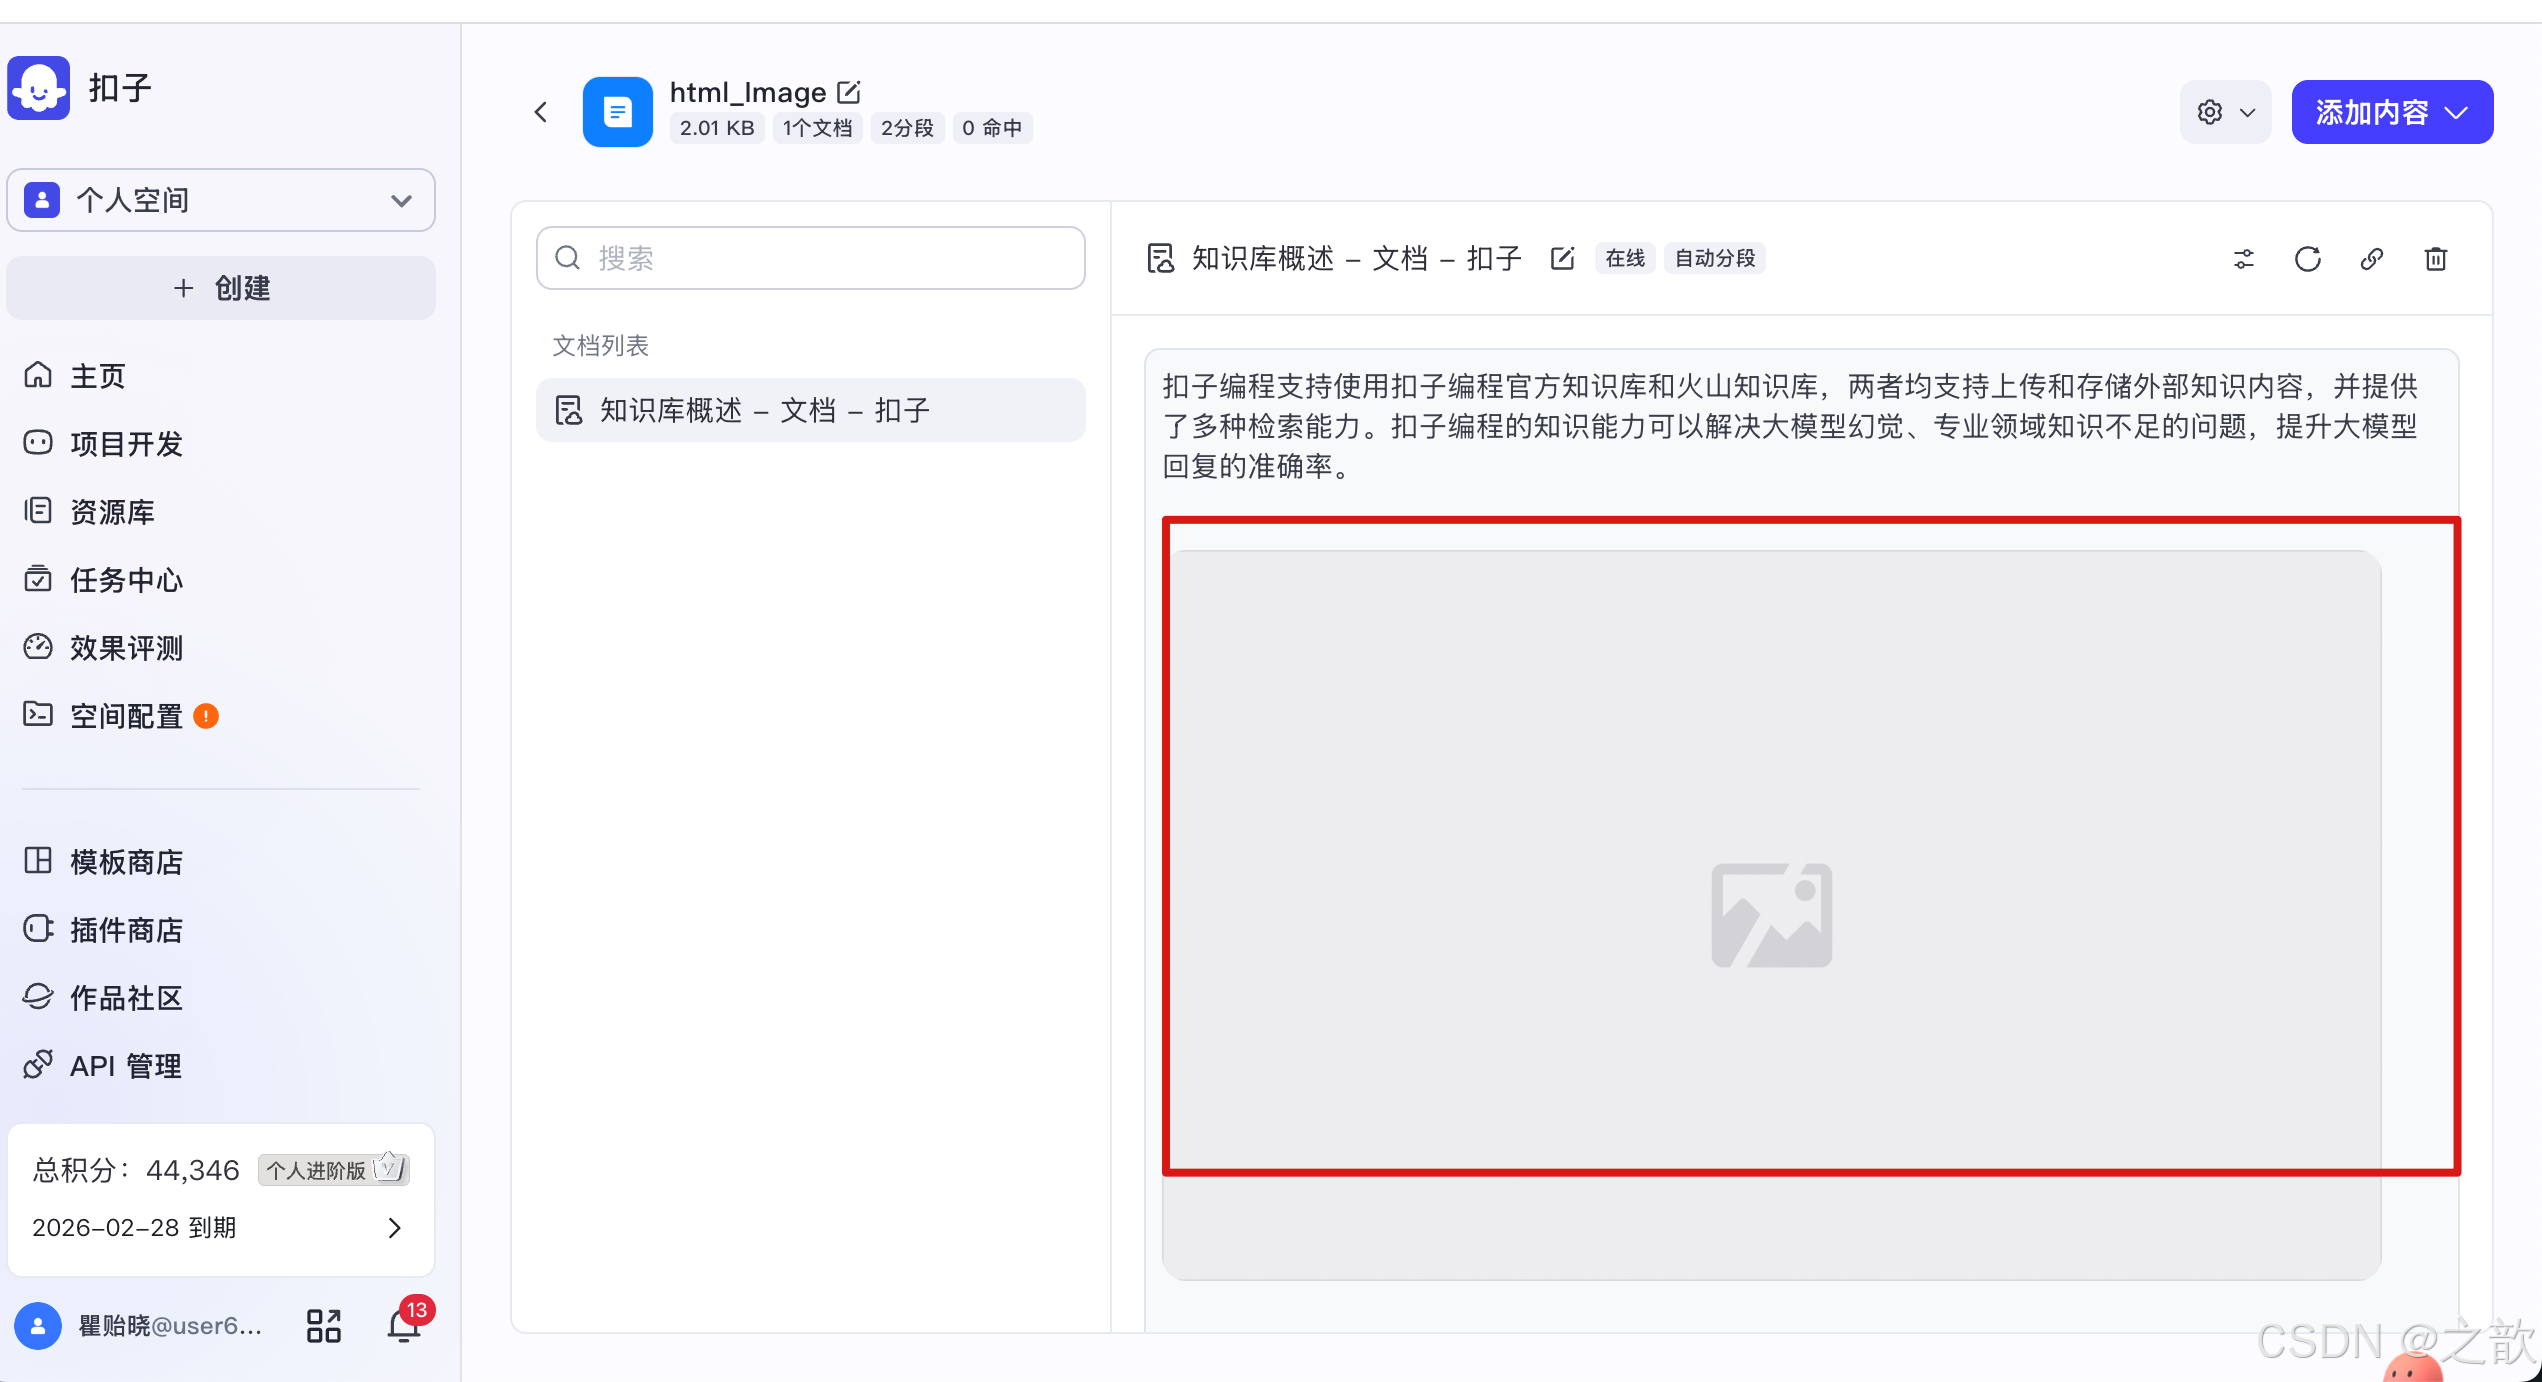Copy the document link icon
This screenshot has height=1382, width=2542.
coord(2371,259)
